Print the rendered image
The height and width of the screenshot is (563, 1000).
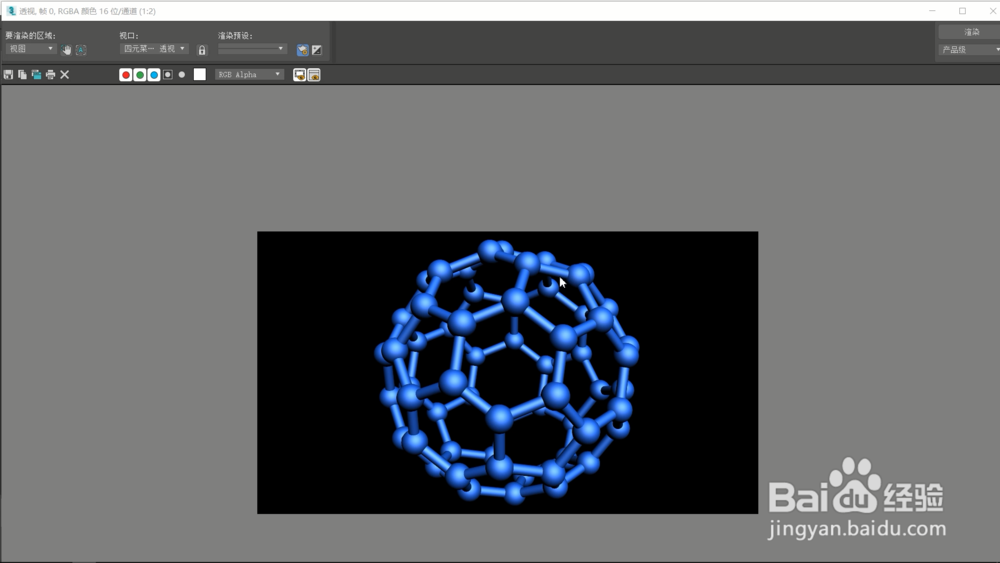[50, 75]
